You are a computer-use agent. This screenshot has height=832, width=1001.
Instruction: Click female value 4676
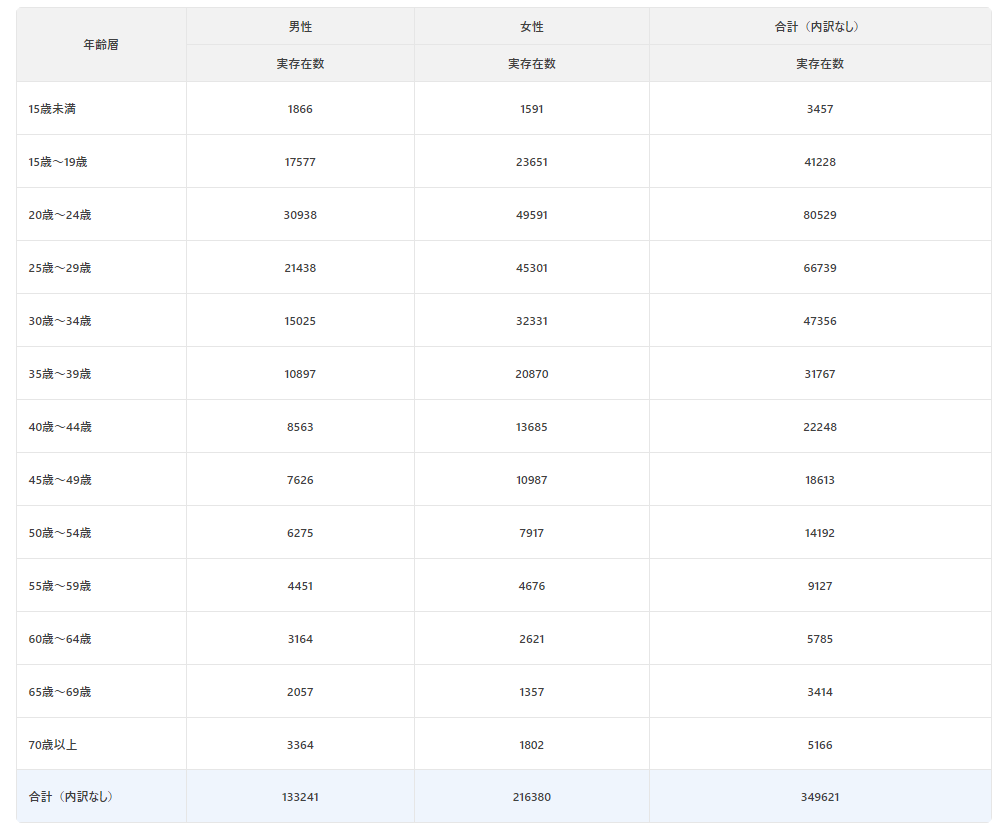coord(532,586)
